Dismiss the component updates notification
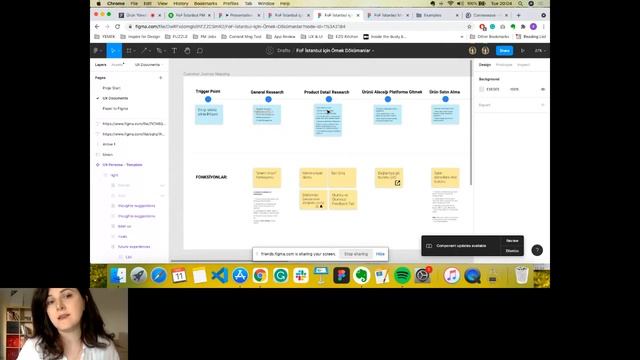This screenshot has width=640, height=360. coord(512,251)
